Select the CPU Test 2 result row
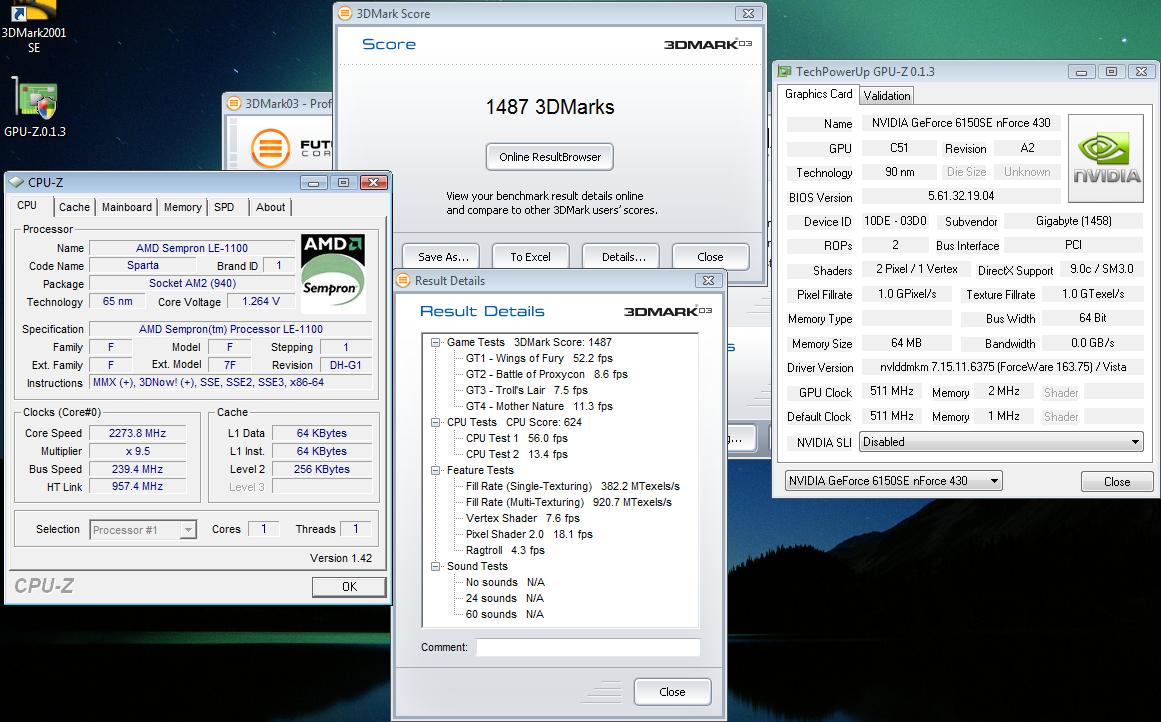Screen dimensions: 1161x722 coord(517,454)
